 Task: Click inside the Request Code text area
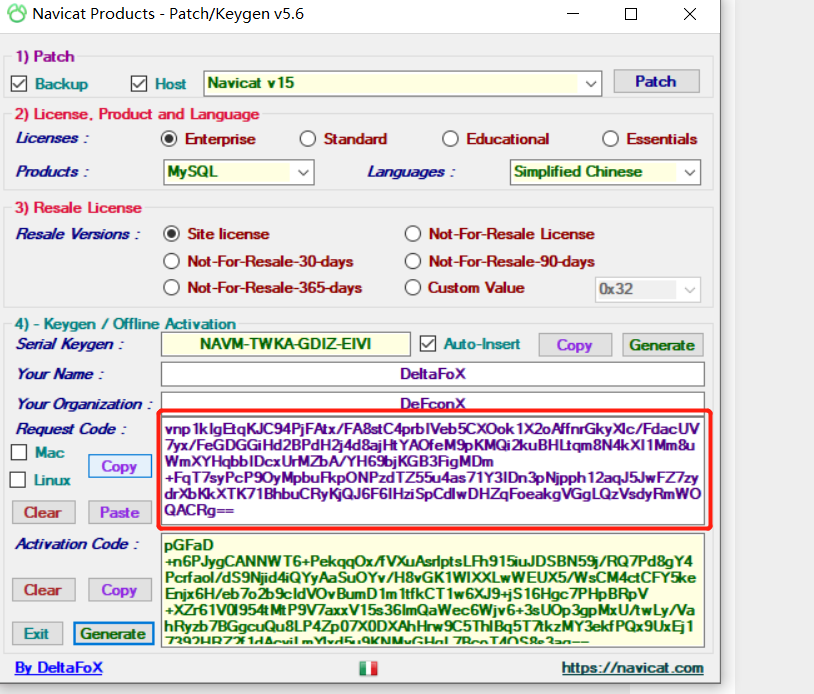coord(432,471)
